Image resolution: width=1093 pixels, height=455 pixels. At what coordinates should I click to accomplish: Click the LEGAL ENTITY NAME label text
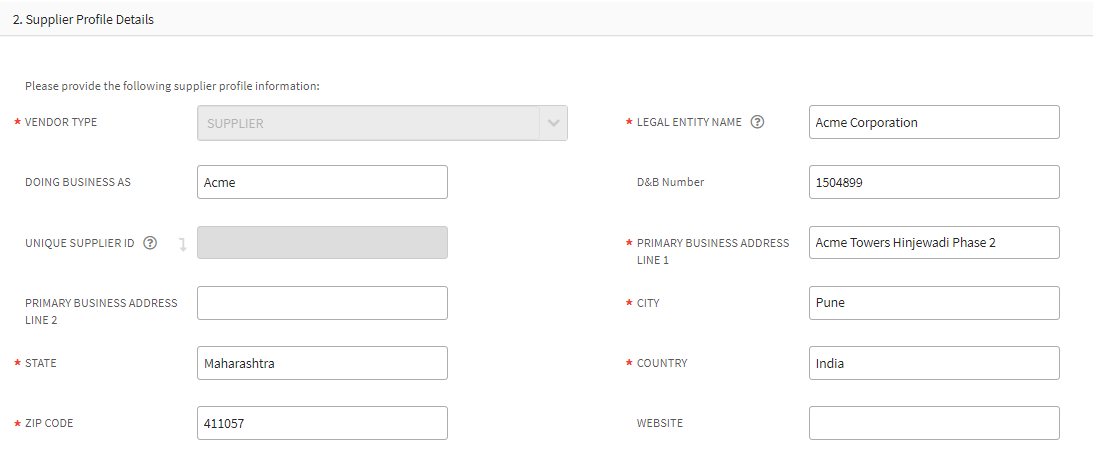pos(689,123)
